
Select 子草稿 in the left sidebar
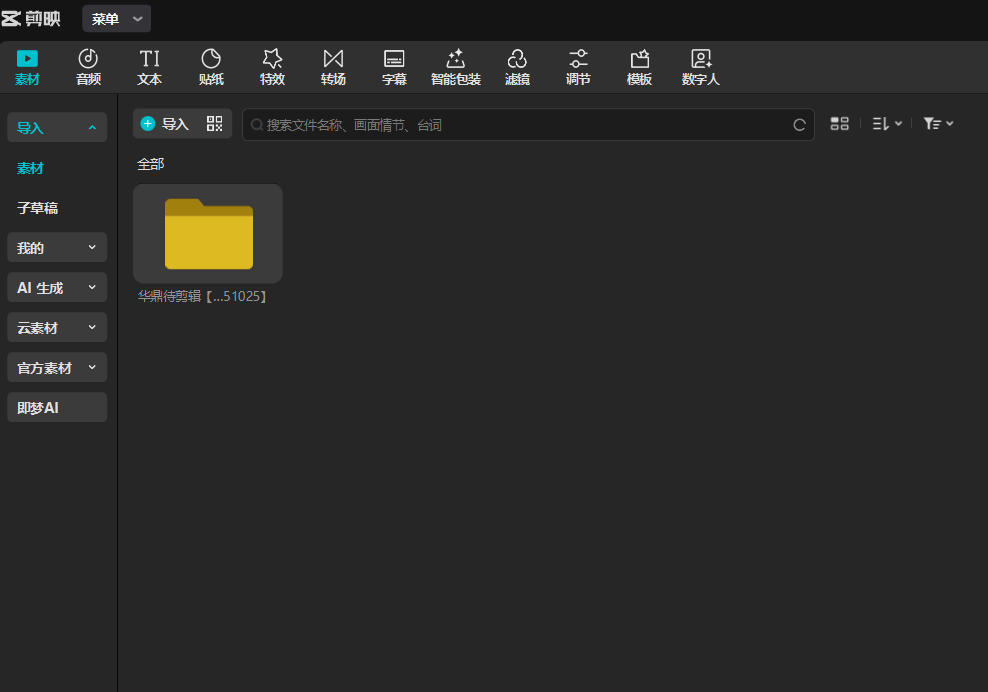pyautogui.click(x=38, y=208)
